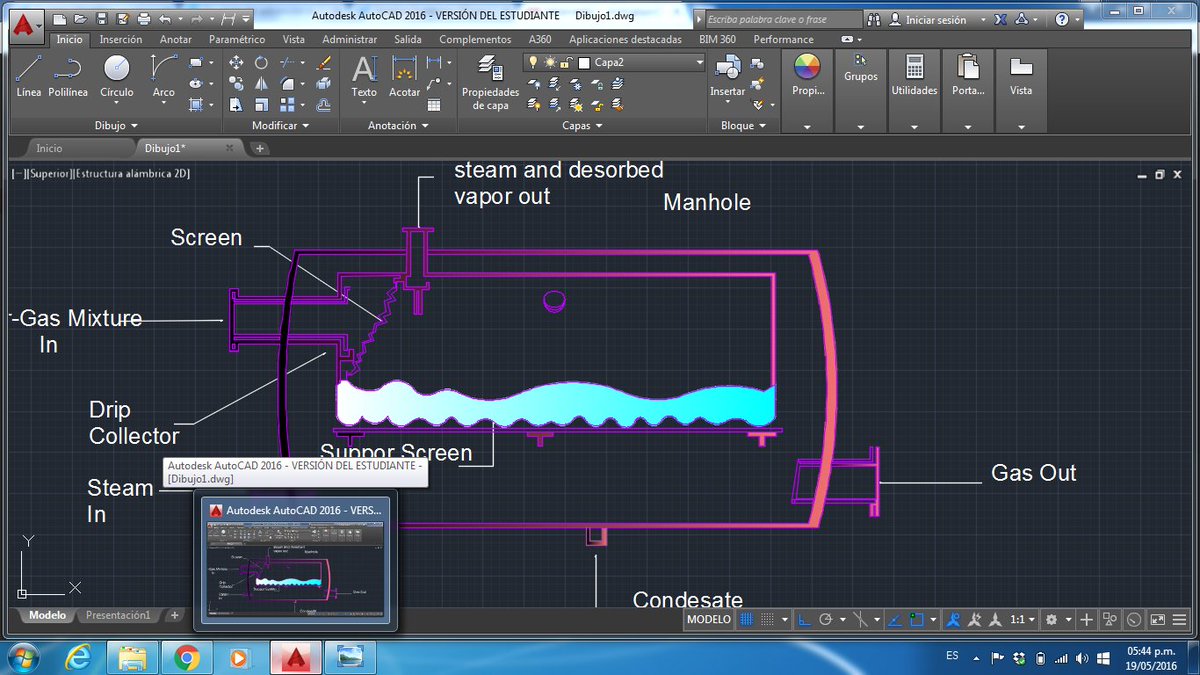
Task: Toggle snap mode in status bar
Action: click(x=767, y=620)
